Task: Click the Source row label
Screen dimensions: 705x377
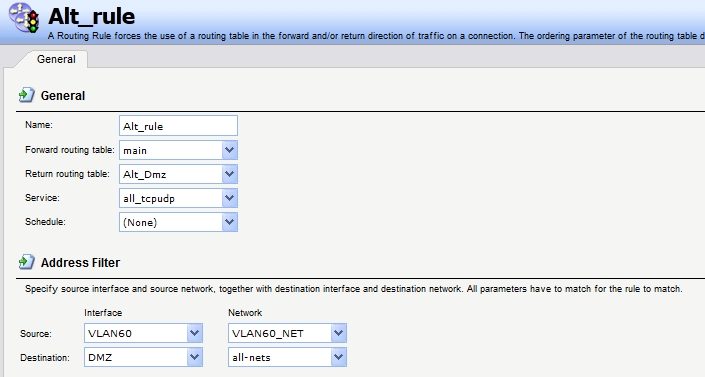Action: click(x=36, y=334)
